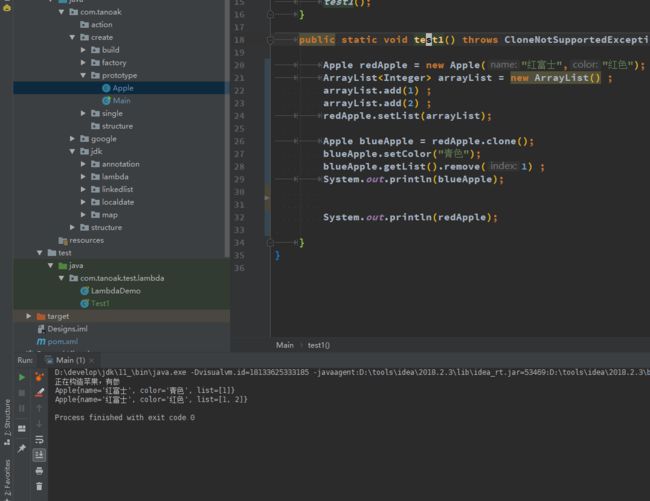Viewport: 650px width, 501px height.
Task: Open the Structure tool window tab
Action: click(x=7, y=422)
